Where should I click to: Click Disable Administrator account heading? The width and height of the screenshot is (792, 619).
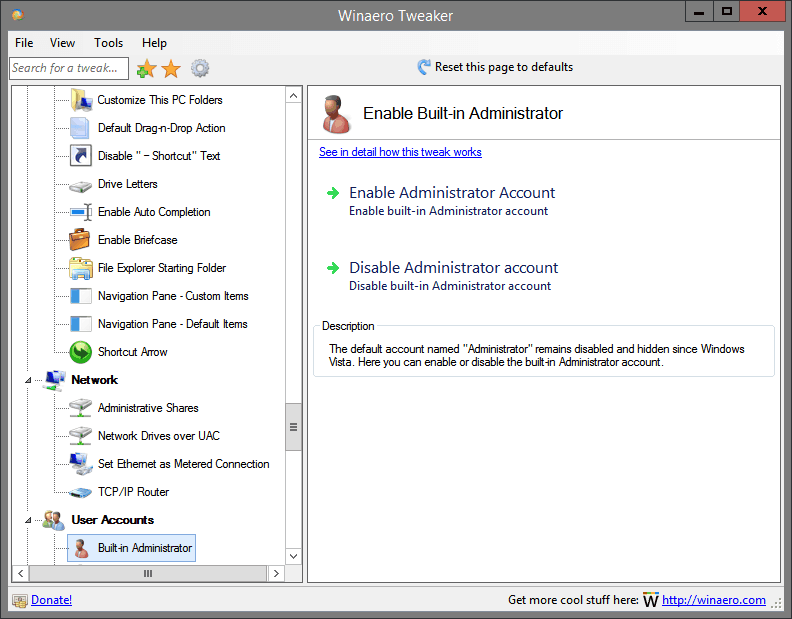point(454,267)
